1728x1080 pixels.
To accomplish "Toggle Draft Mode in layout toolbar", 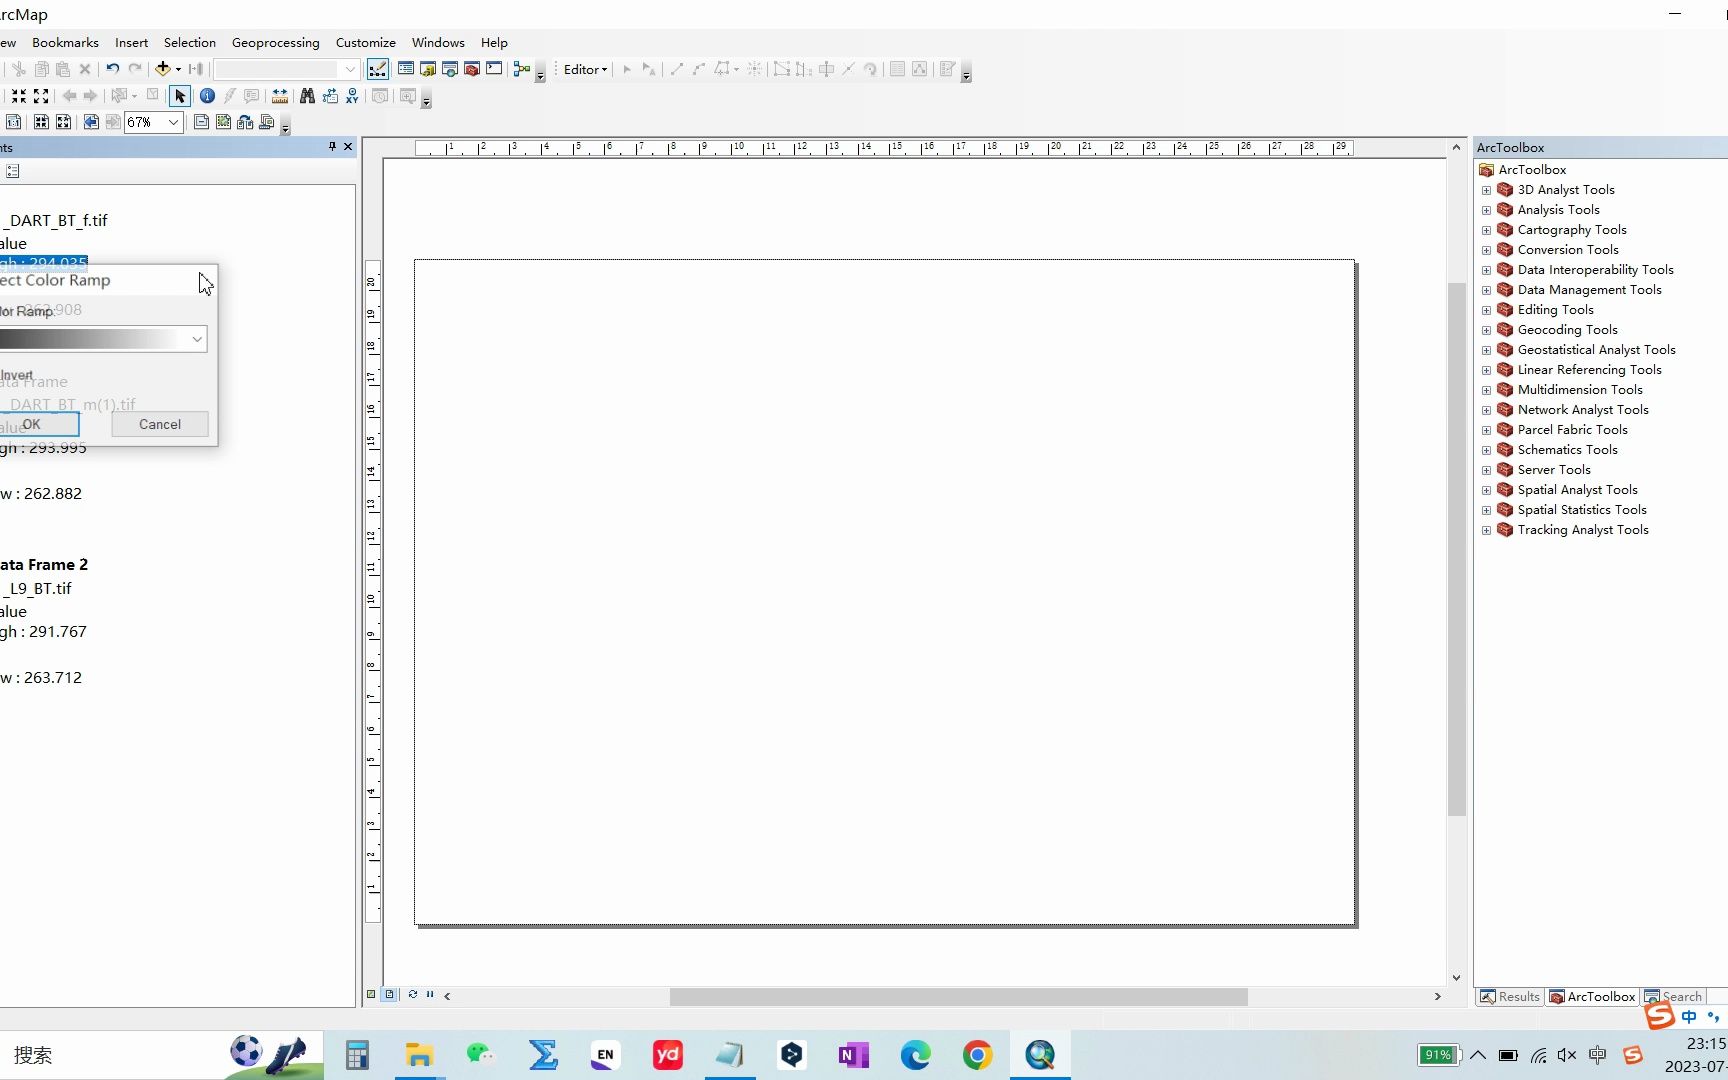I will [201, 122].
